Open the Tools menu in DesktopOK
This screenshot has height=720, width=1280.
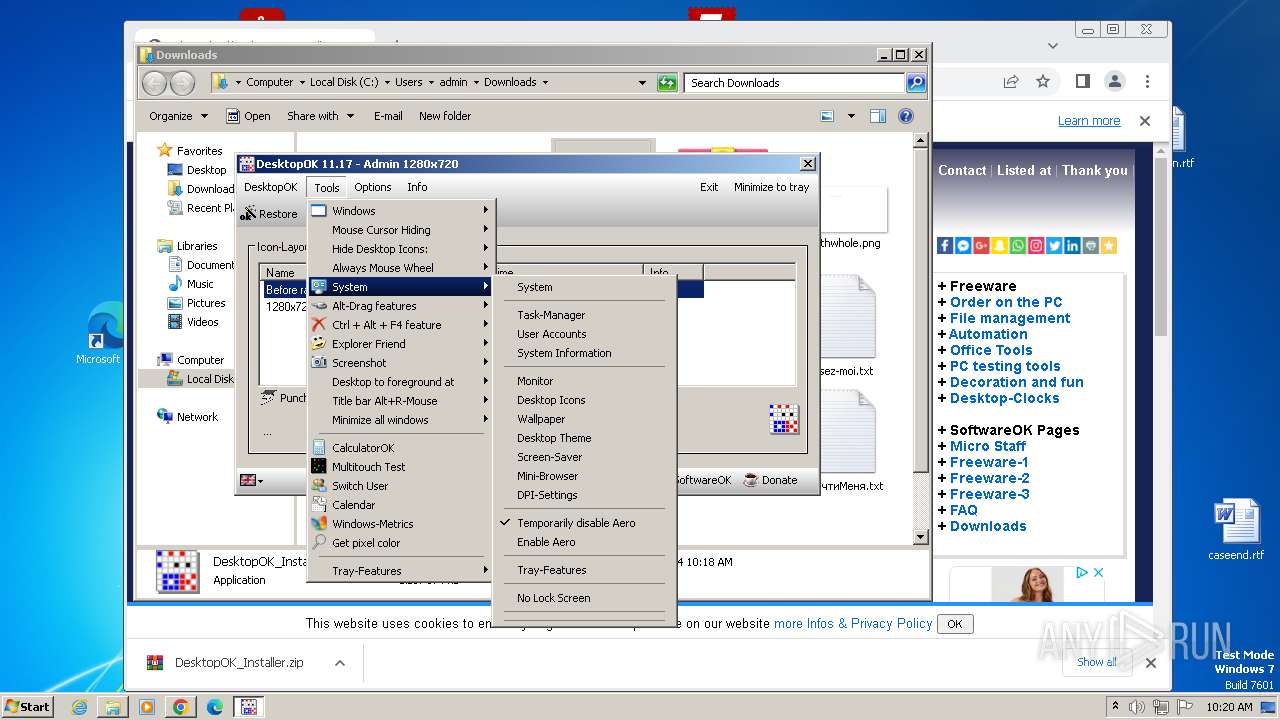click(327, 187)
